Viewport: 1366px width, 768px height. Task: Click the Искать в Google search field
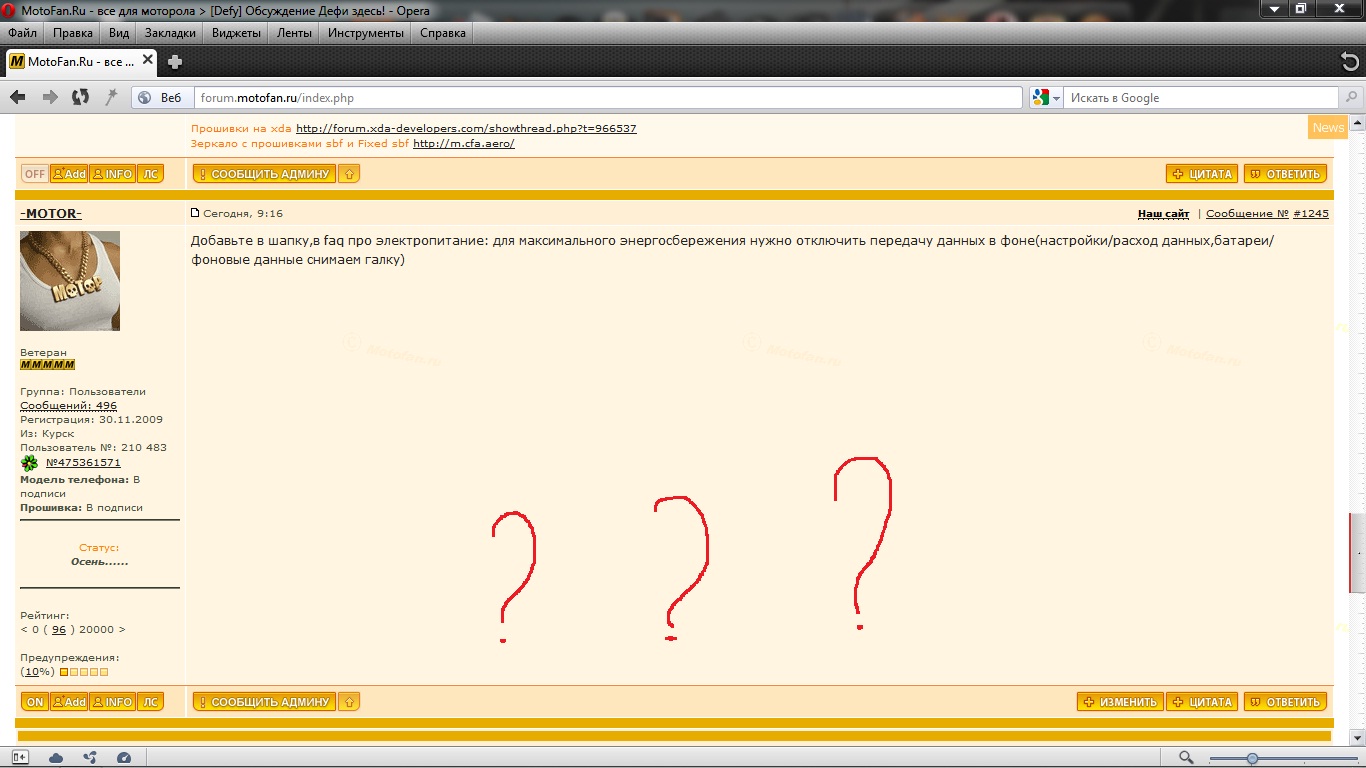[x=1200, y=97]
